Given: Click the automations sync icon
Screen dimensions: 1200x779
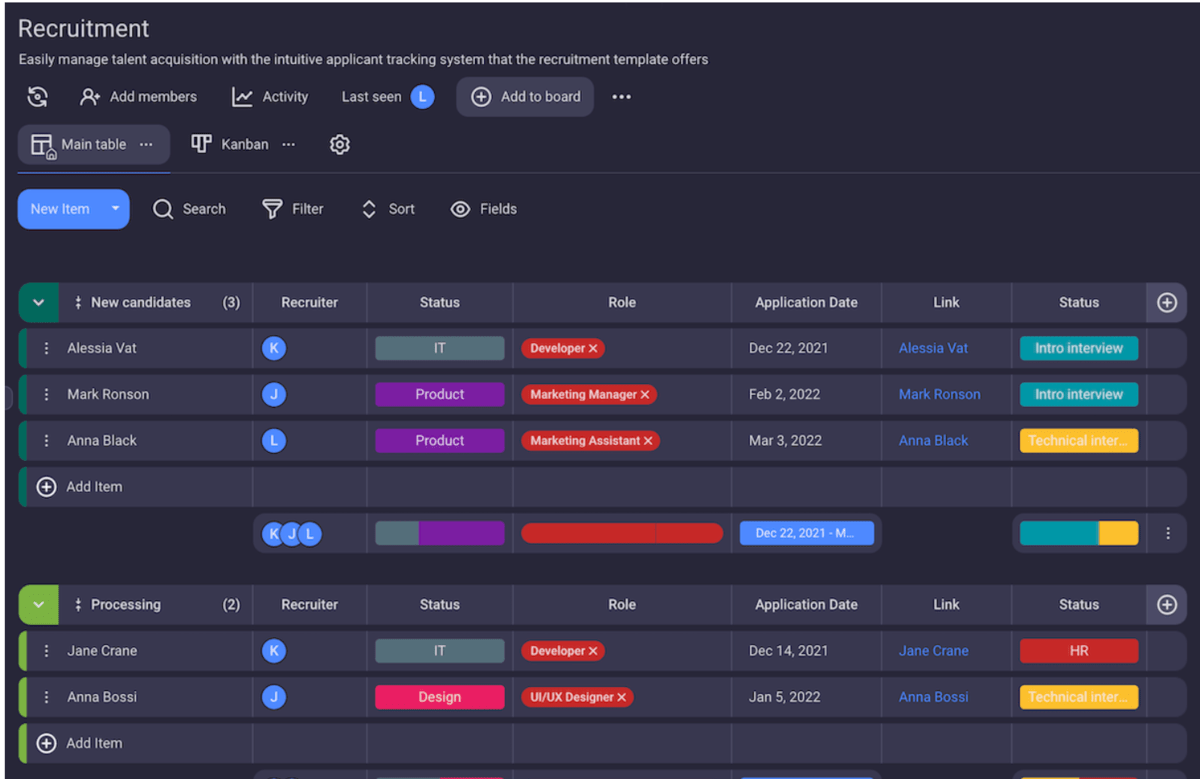Looking at the screenshot, I should (x=37, y=97).
